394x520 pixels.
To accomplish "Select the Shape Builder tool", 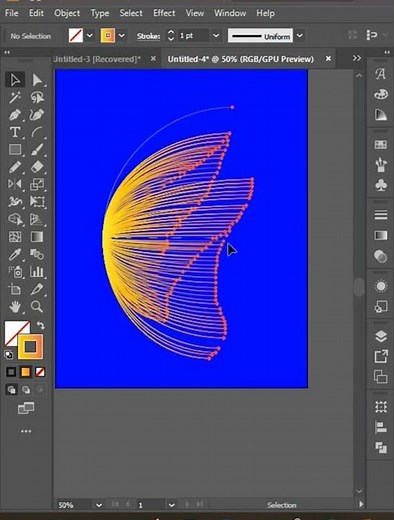I will (15, 219).
